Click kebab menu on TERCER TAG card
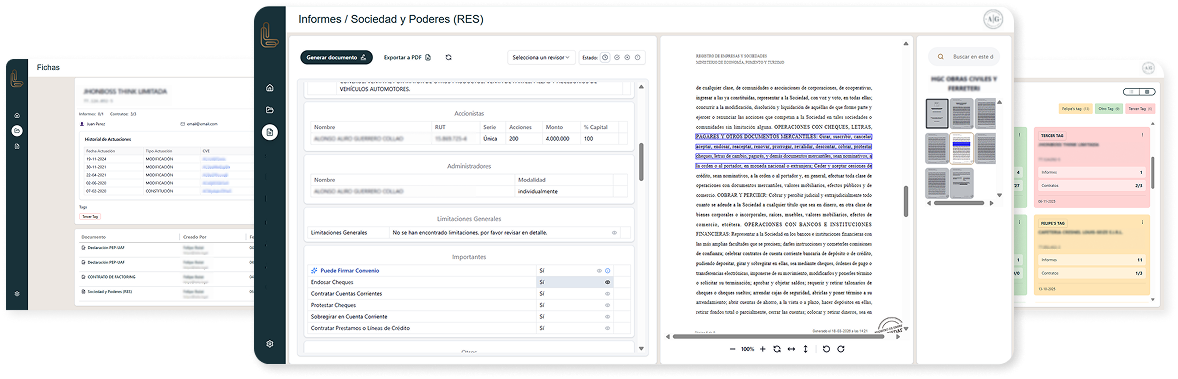This screenshot has width=1178, height=379. pyautogui.click(x=1143, y=135)
